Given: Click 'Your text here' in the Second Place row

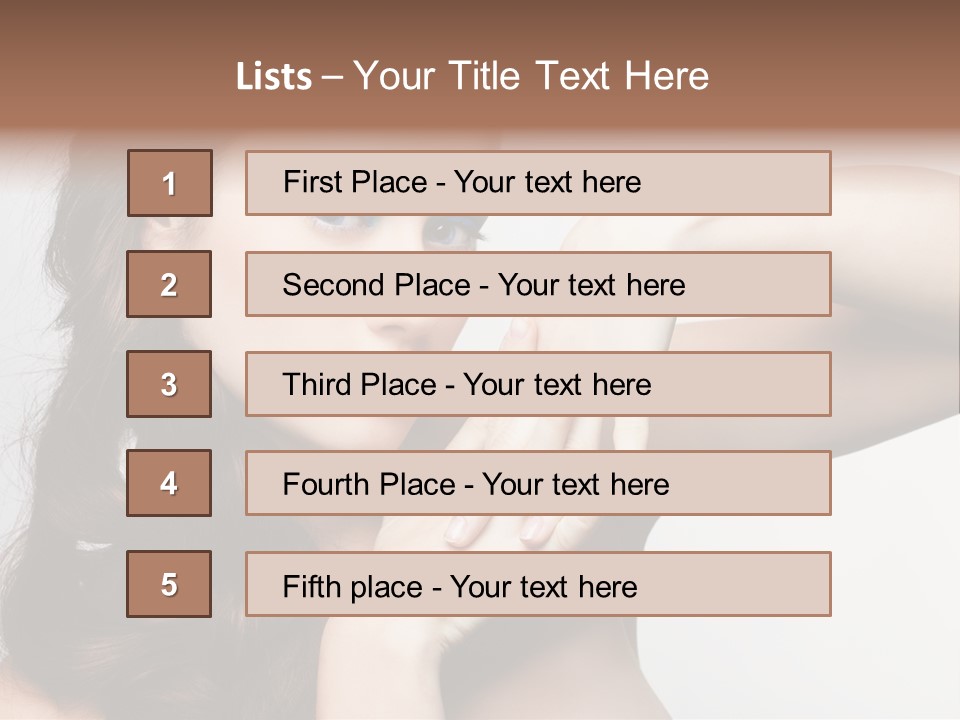Looking at the screenshot, I should 591,285.
